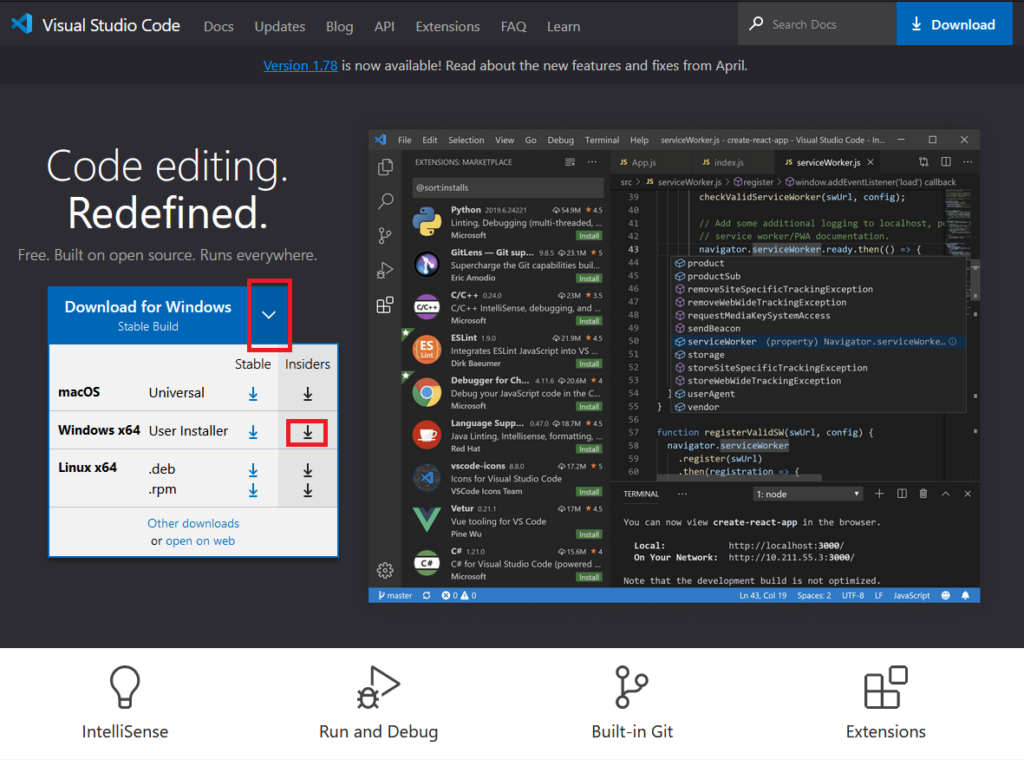Screen dimensions: 1024x760
Task: Download macOS Universal Stable build
Action: pyautogui.click(x=253, y=394)
